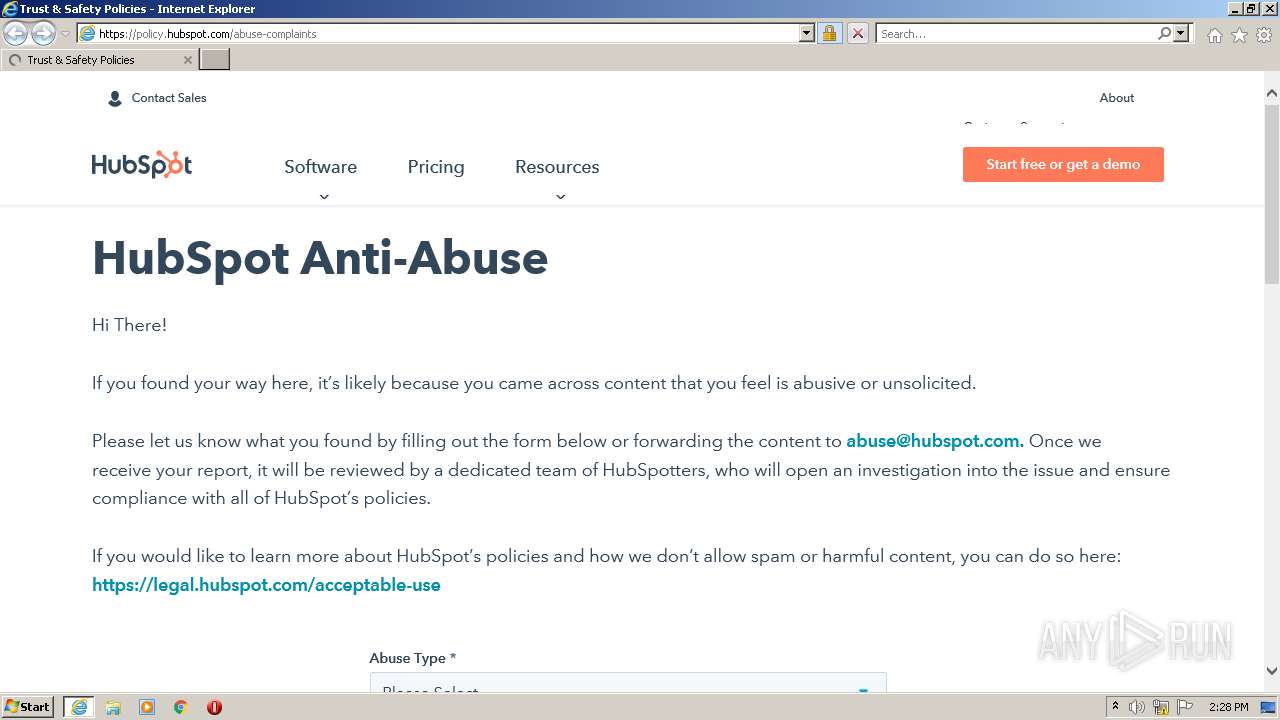
Task: Open the IE Tools gear icon
Action: click(1263, 35)
